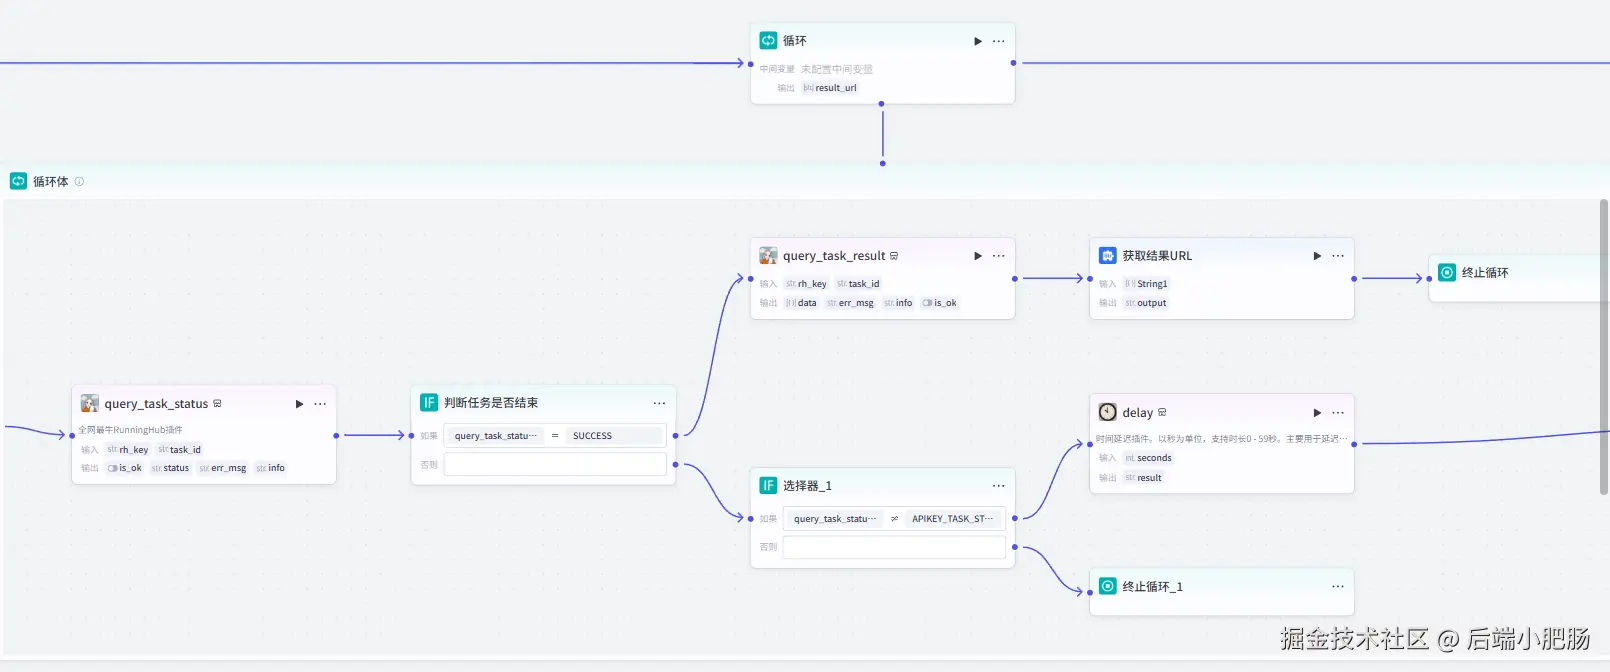Open query_task_result more options menu
This screenshot has height=672, width=1610.
[x=998, y=256]
